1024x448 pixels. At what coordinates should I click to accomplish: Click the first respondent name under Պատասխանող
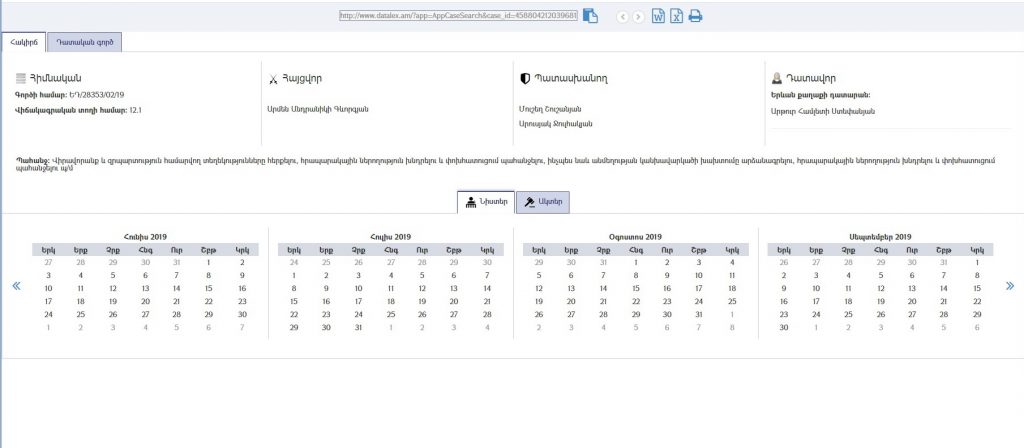(x=550, y=109)
